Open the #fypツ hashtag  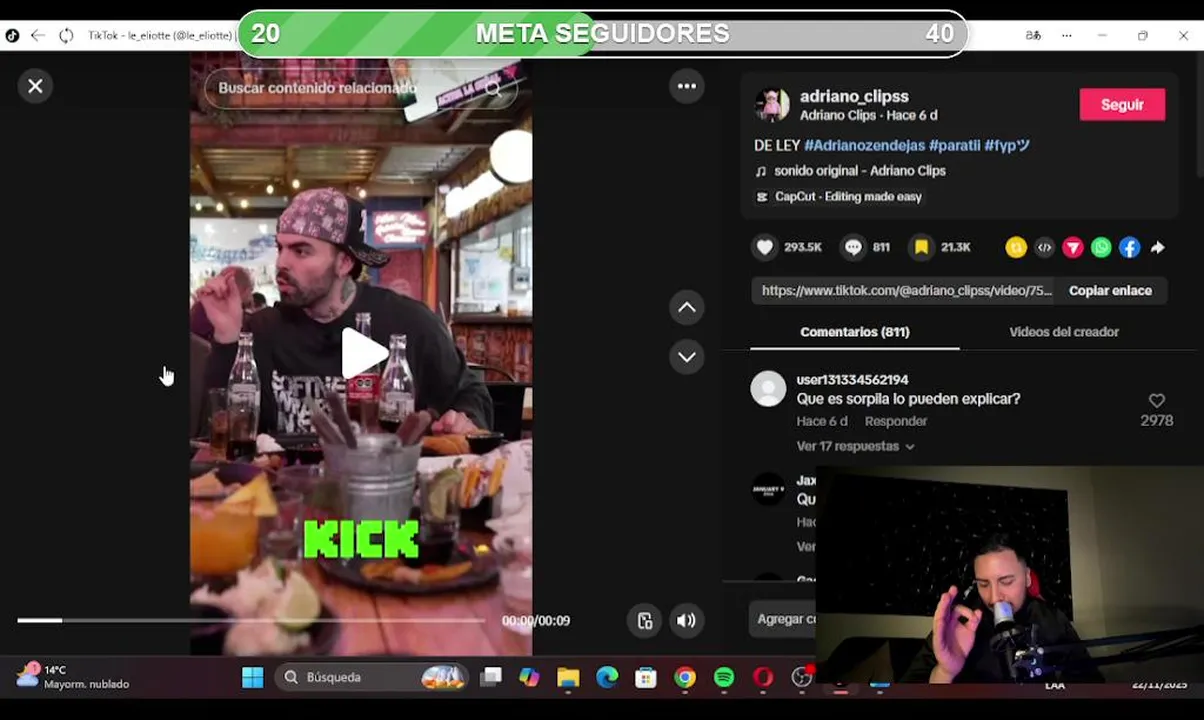point(1007,145)
